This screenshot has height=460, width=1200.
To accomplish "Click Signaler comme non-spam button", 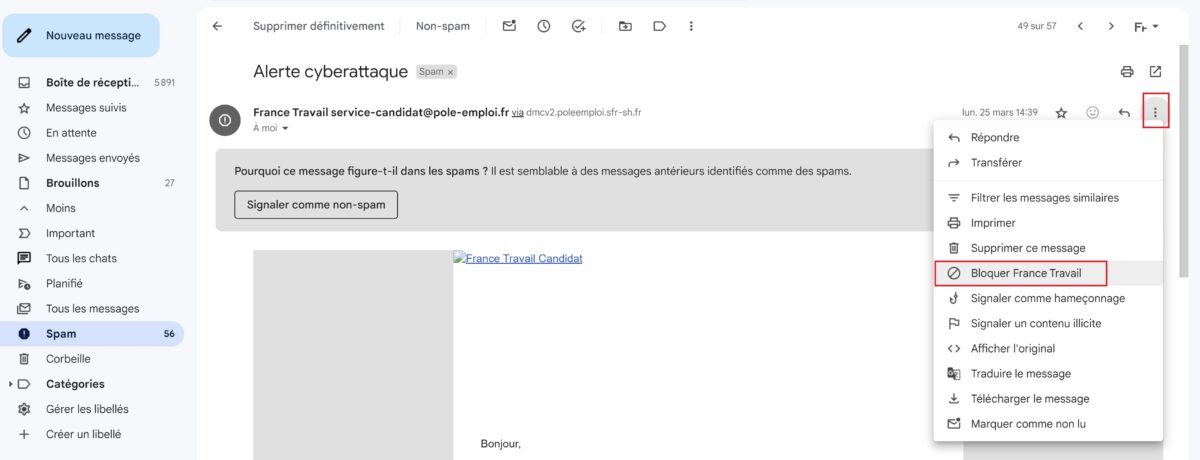I will [x=316, y=204].
